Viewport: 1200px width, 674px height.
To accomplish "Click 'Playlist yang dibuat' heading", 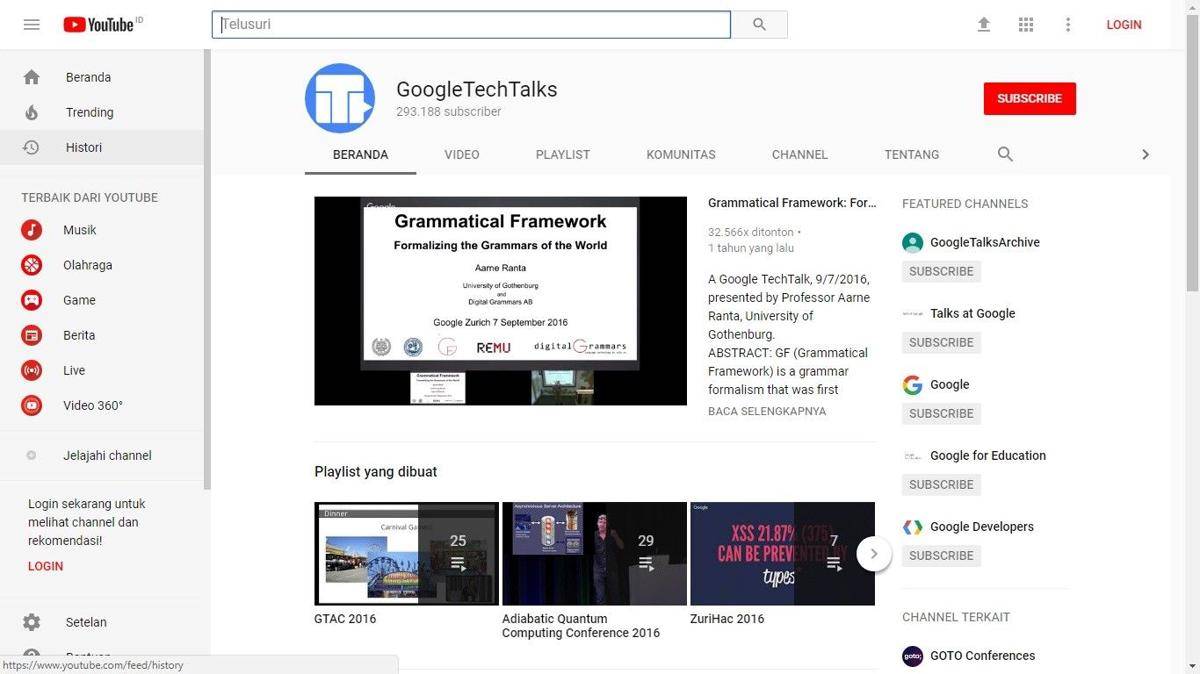I will 375,472.
